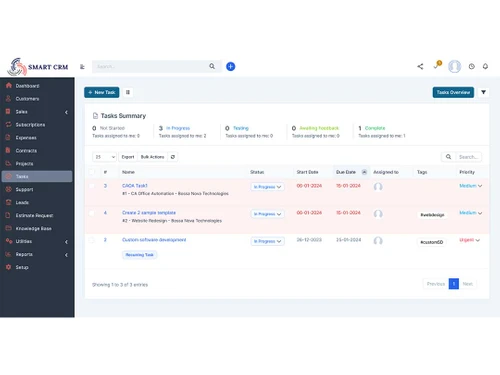Reload the table with the refresh icon
The width and height of the screenshot is (500, 375).
pyautogui.click(x=173, y=157)
